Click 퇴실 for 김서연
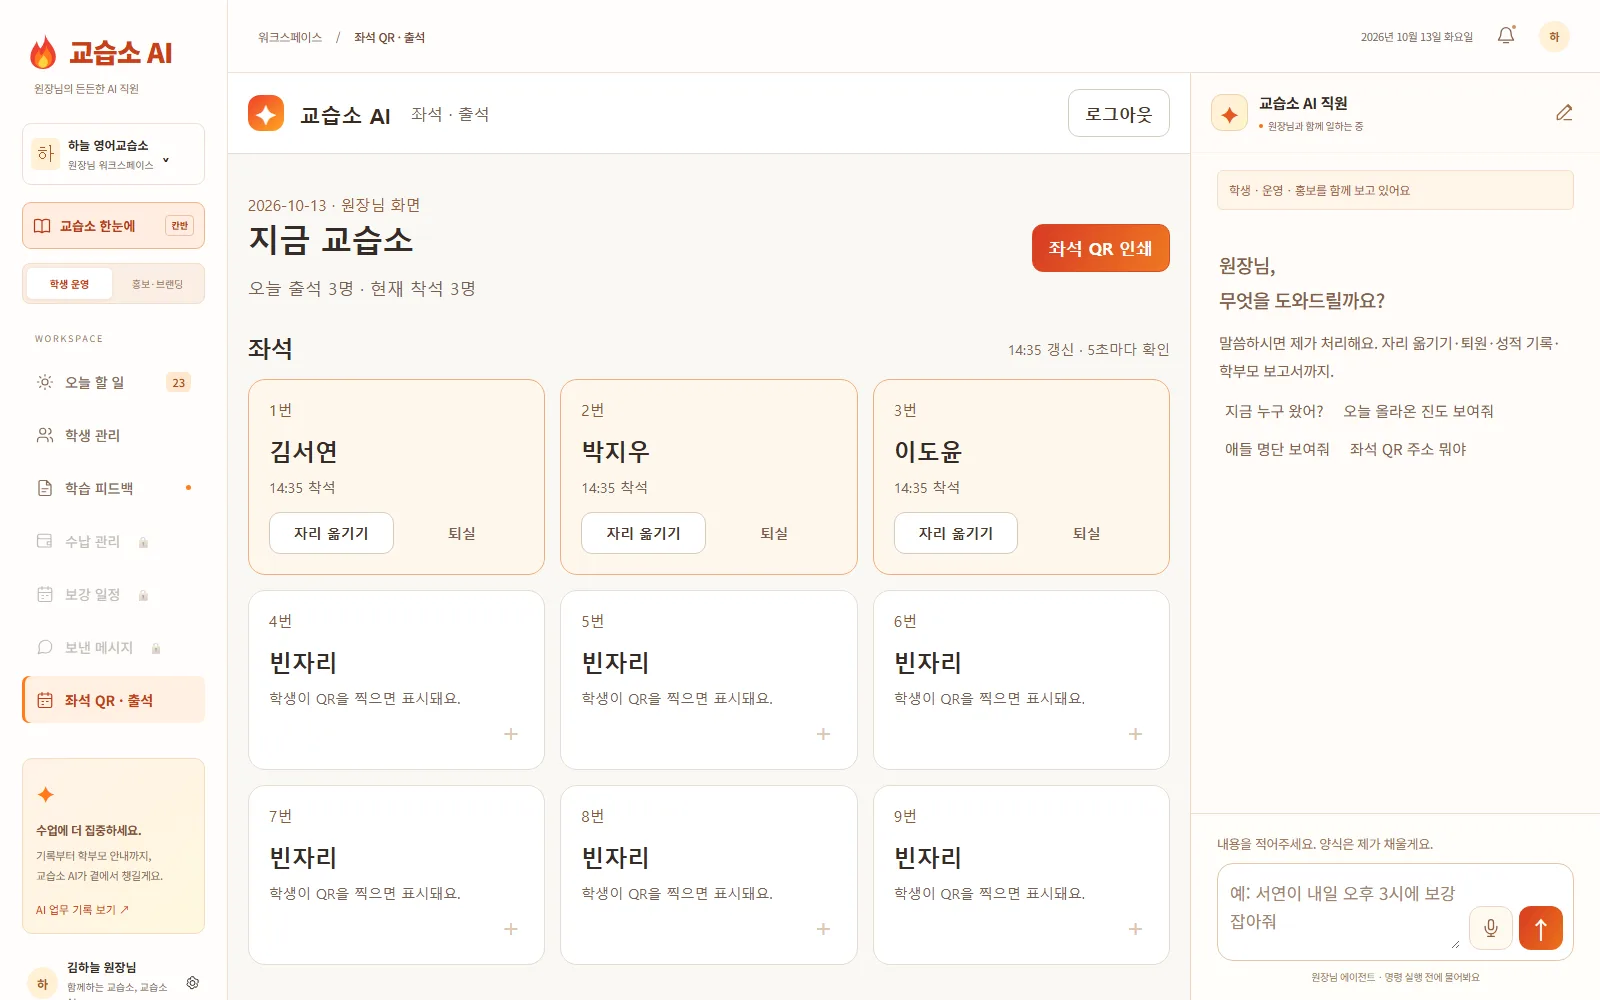 [462, 533]
